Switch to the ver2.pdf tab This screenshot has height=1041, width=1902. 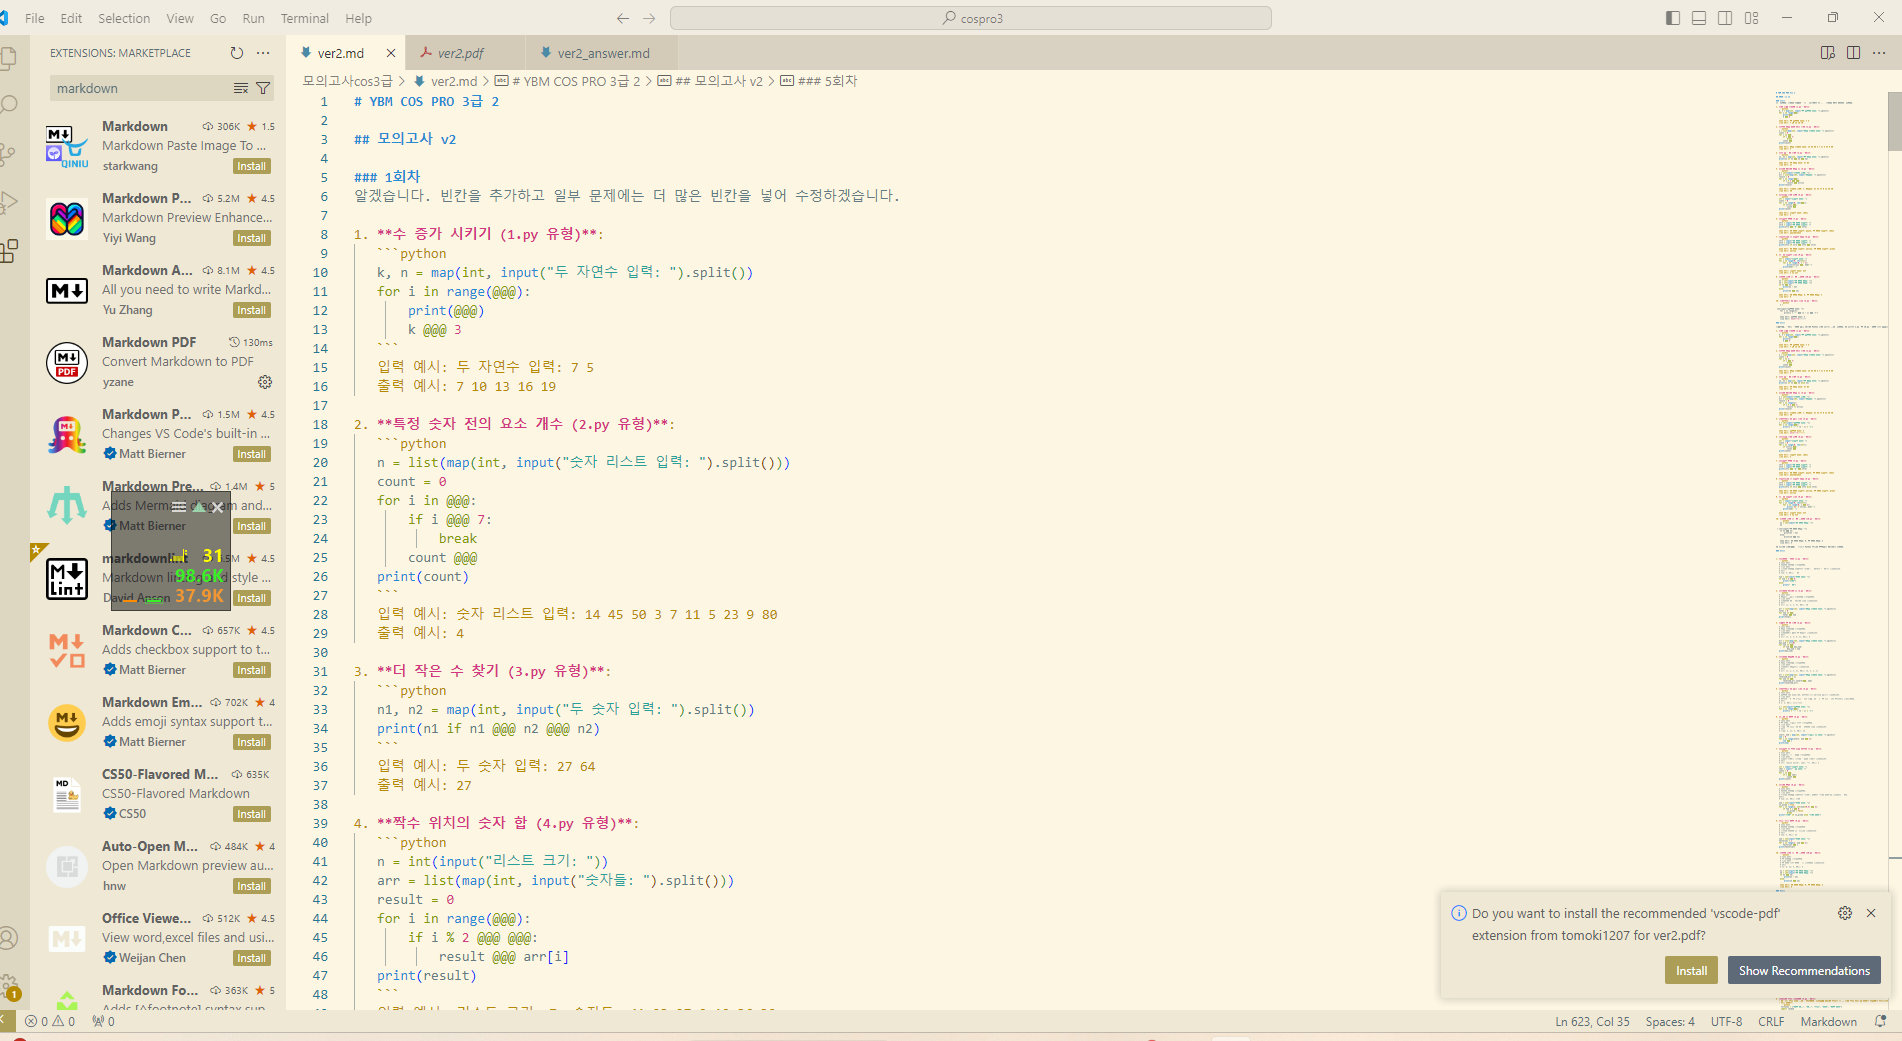[x=461, y=53]
